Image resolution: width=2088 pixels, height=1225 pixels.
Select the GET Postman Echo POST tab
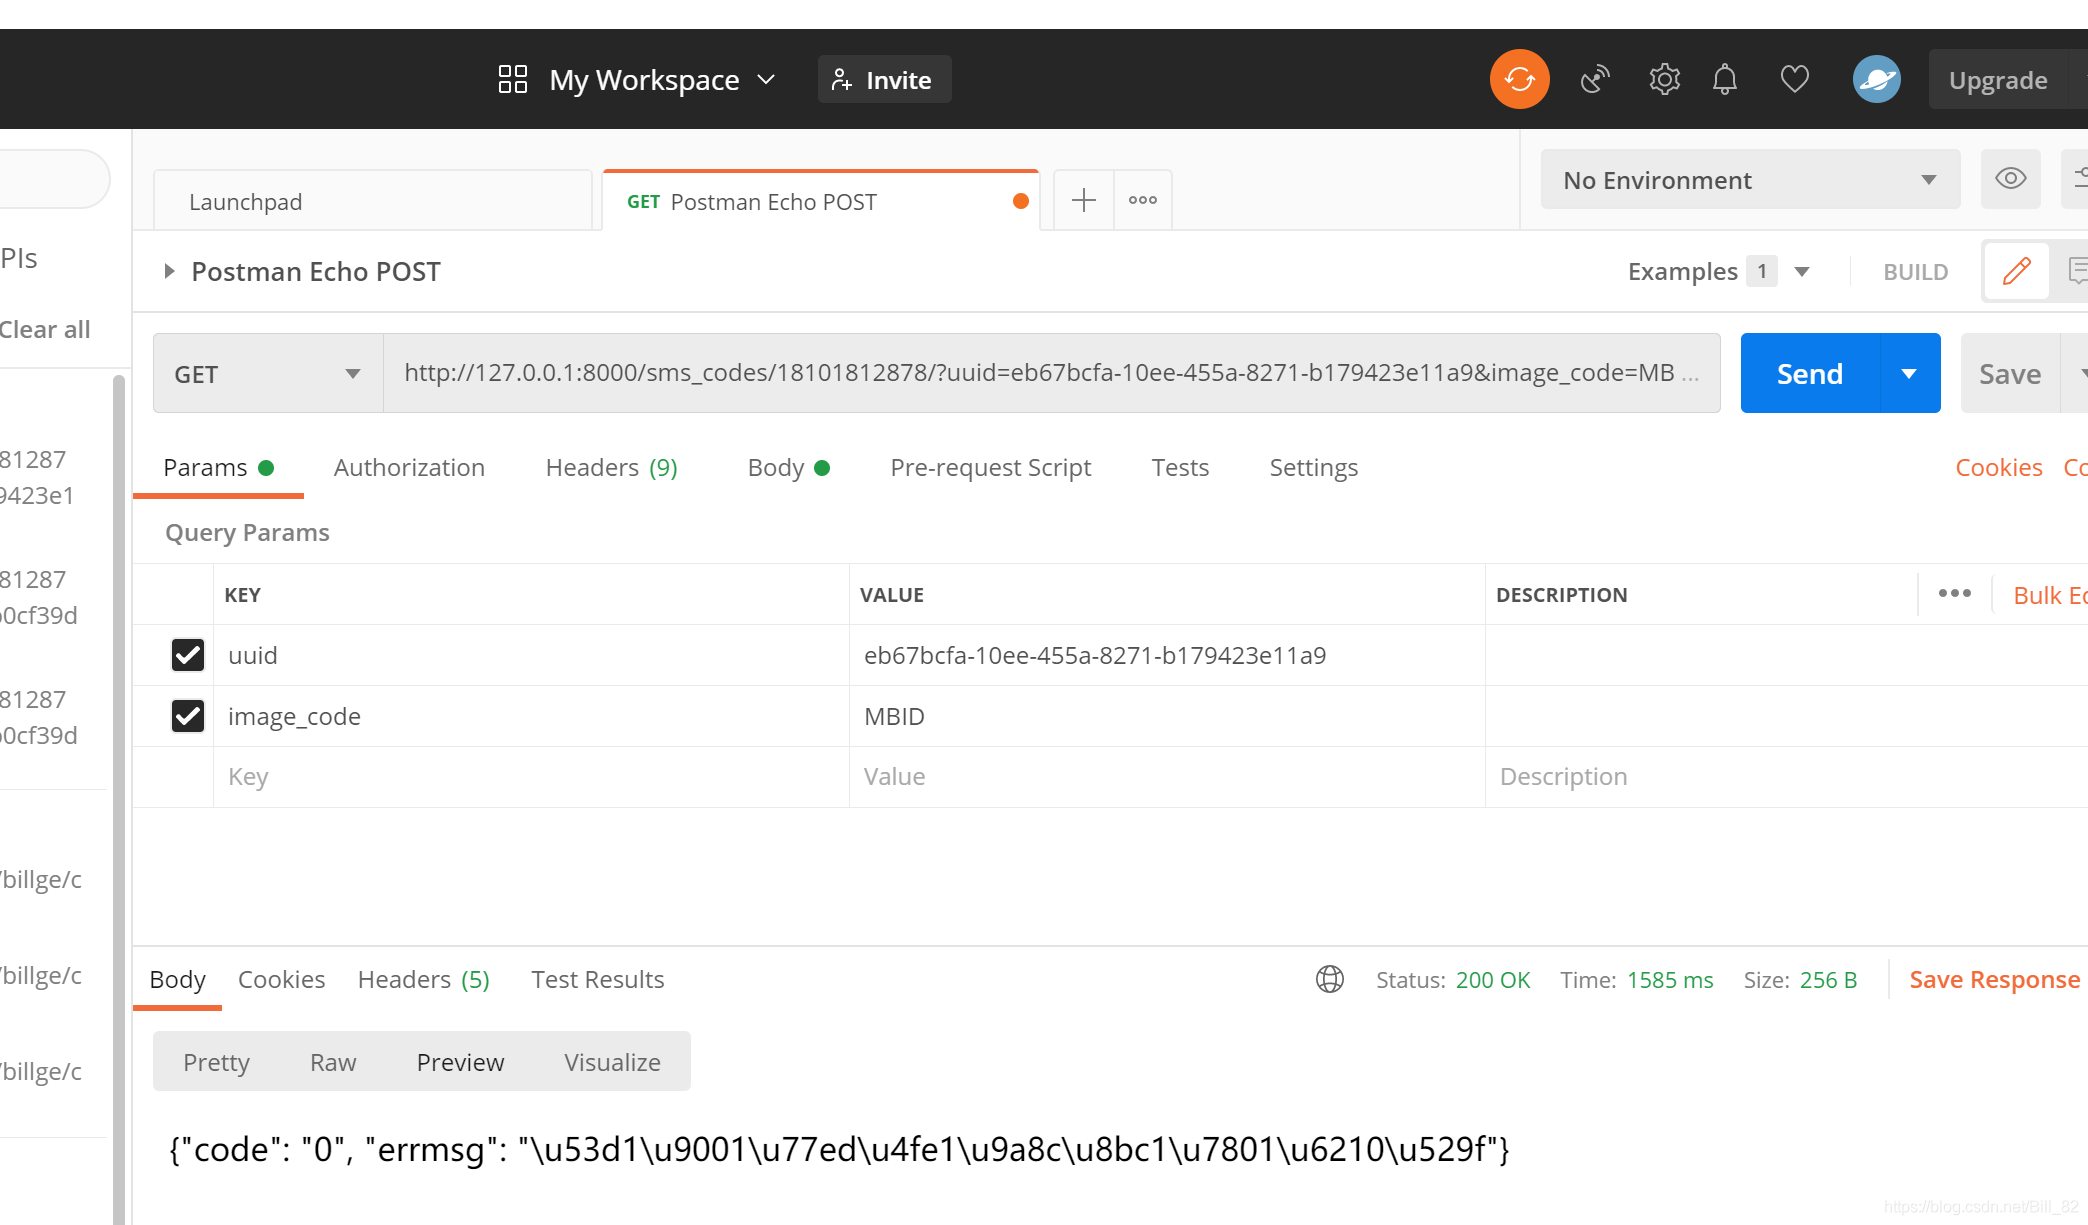point(820,201)
